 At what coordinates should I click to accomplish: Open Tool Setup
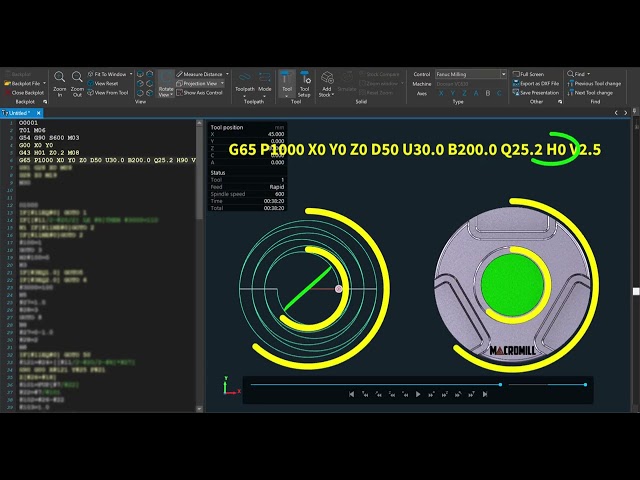click(x=304, y=84)
